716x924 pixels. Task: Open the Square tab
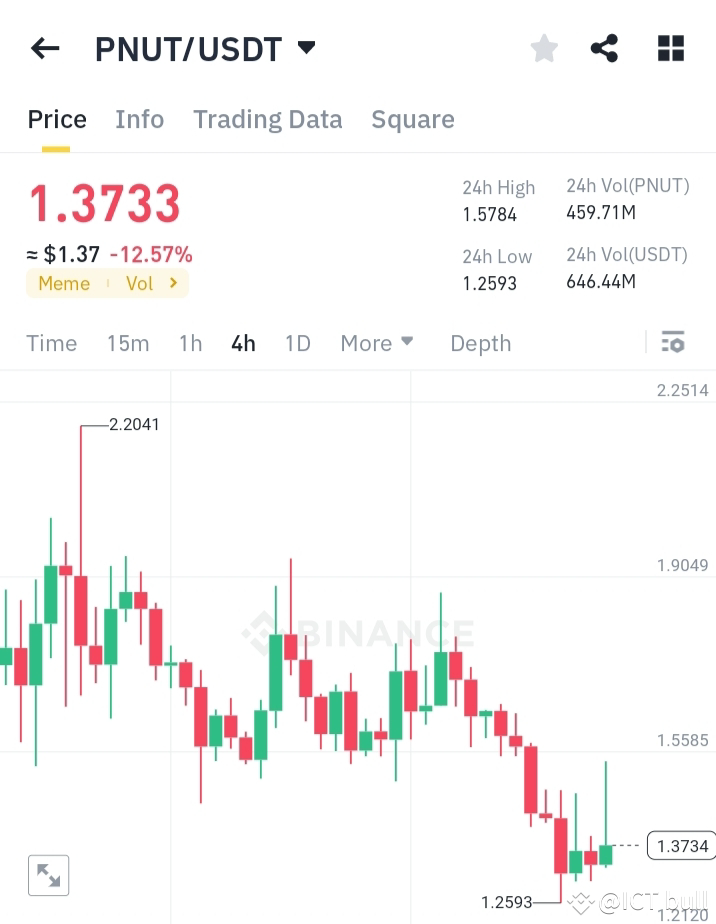(413, 119)
